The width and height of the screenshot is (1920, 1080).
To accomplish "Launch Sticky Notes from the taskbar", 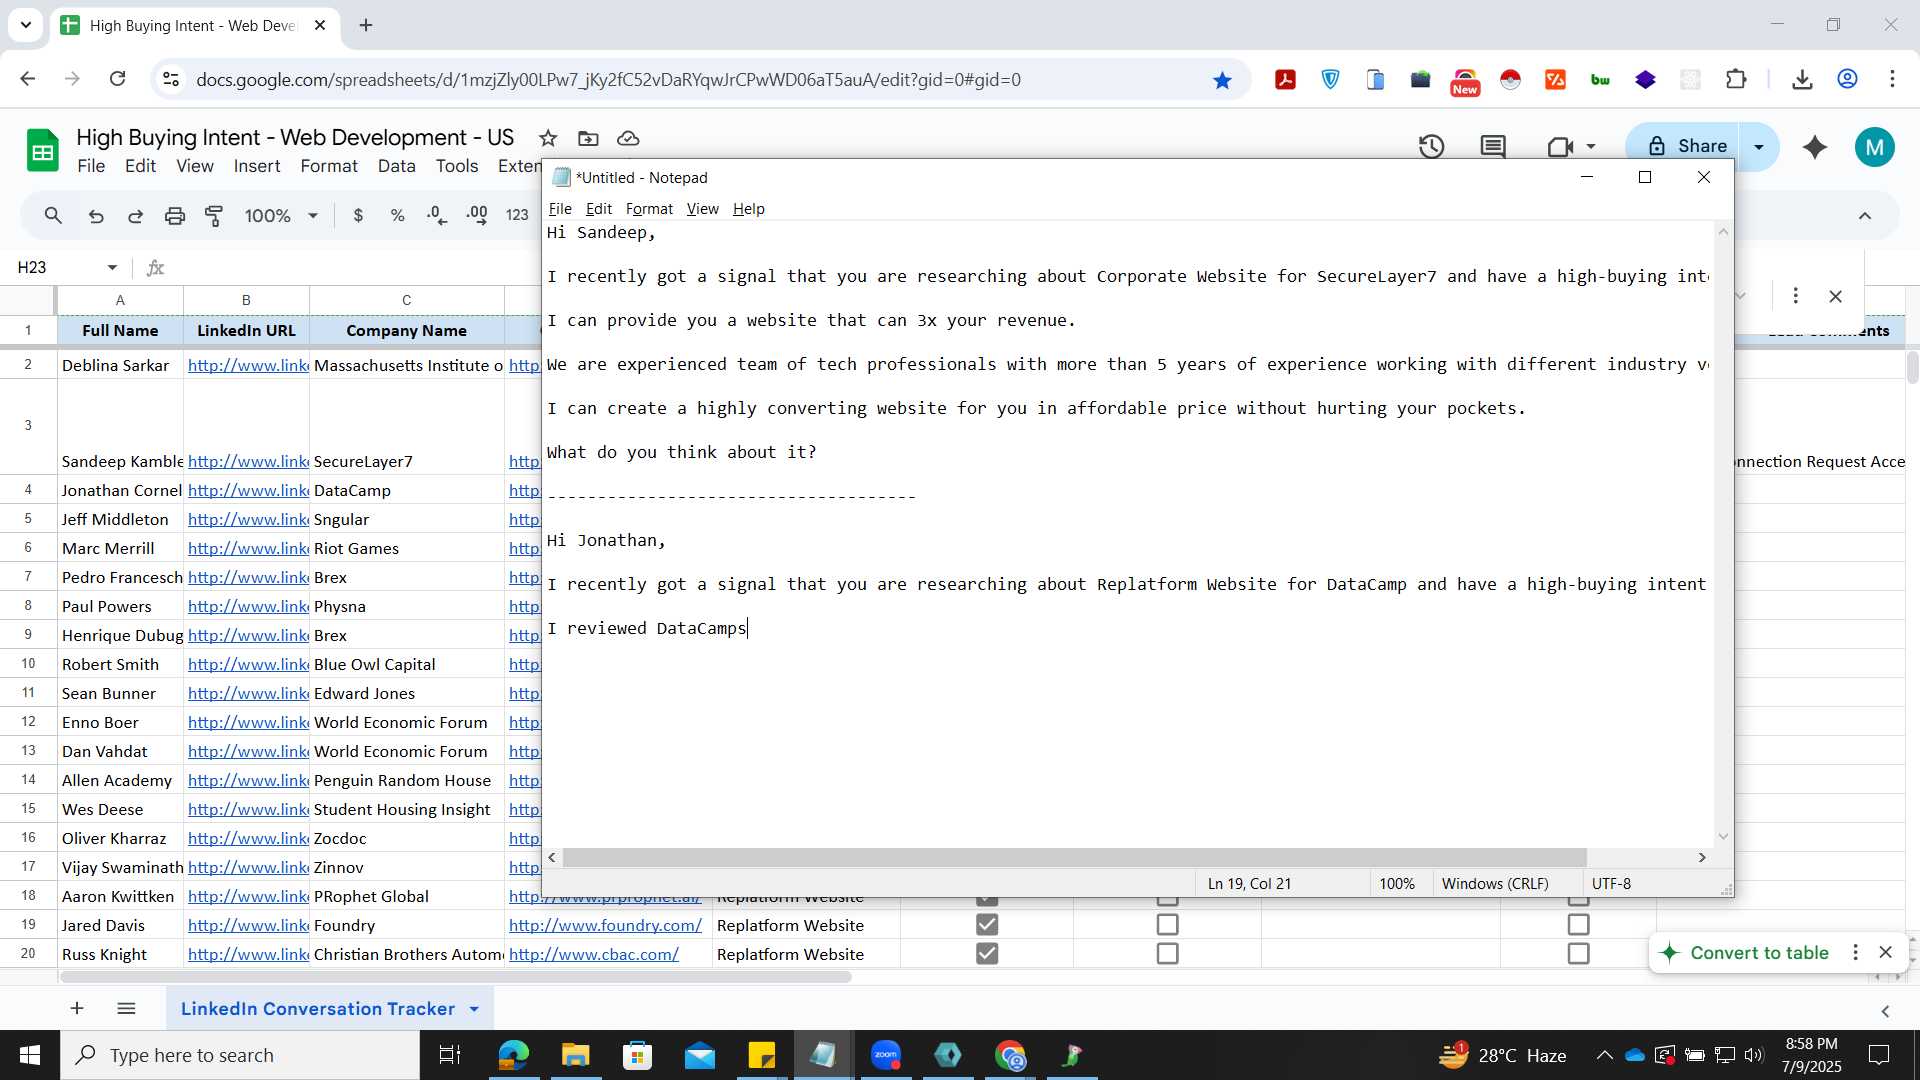I will pos(761,1055).
